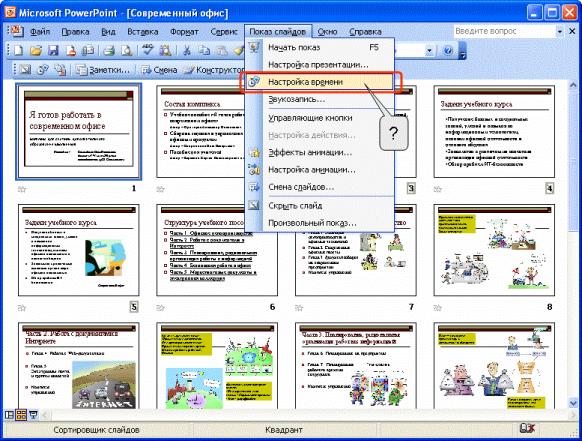The width and height of the screenshot is (582, 441).
Task: Click the Slide Sorter view icon at bottom
Action: [x=21, y=415]
